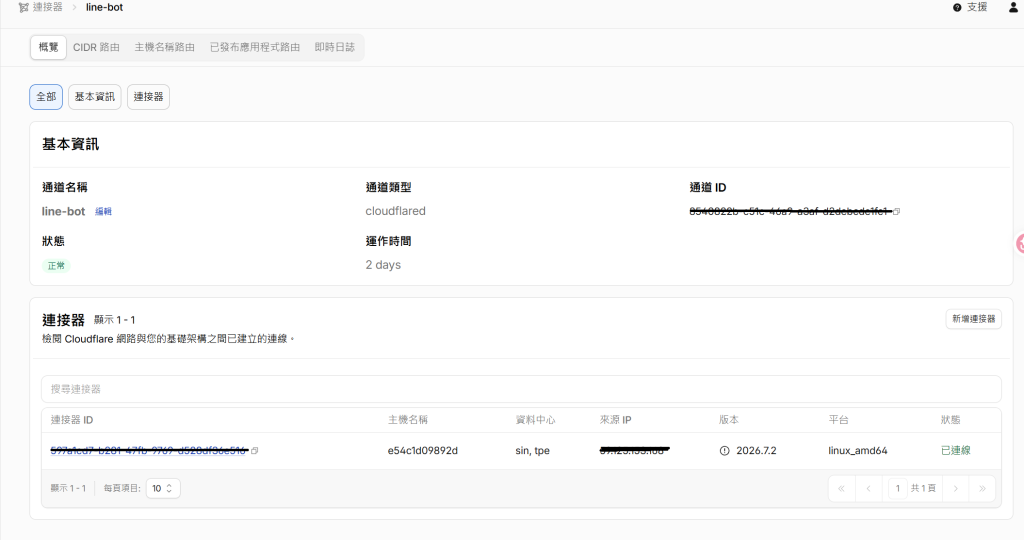Click the cloudflared tunnel type value
Viewport: 1024px width, 540px height.
[x=395, y=211]
